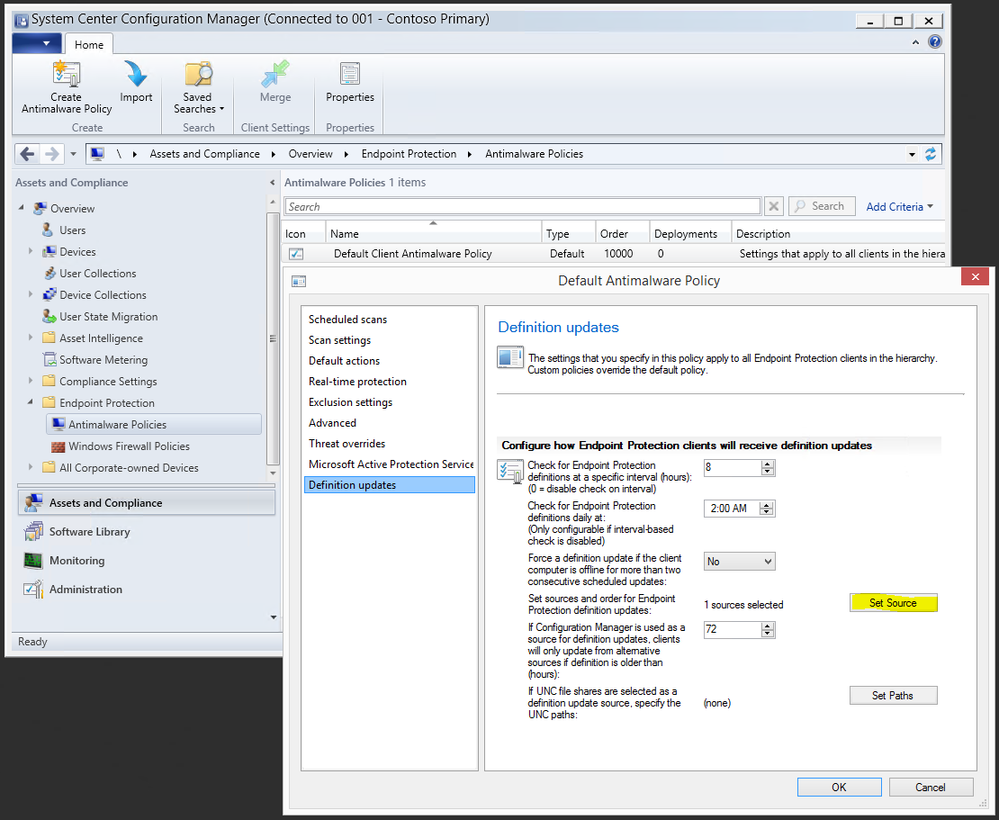Click the Set Paths button
Image resolution: width=999 pixels, height=820 pixels.
point(893,695)
